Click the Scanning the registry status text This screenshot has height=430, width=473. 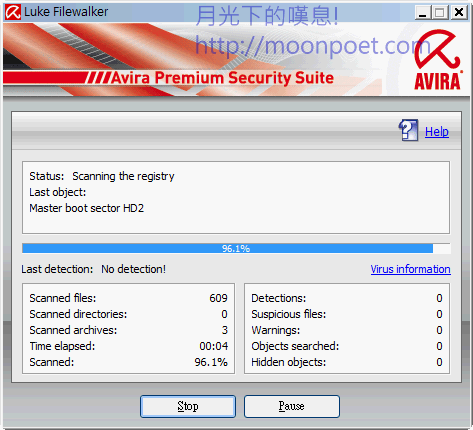coord(123,176)
